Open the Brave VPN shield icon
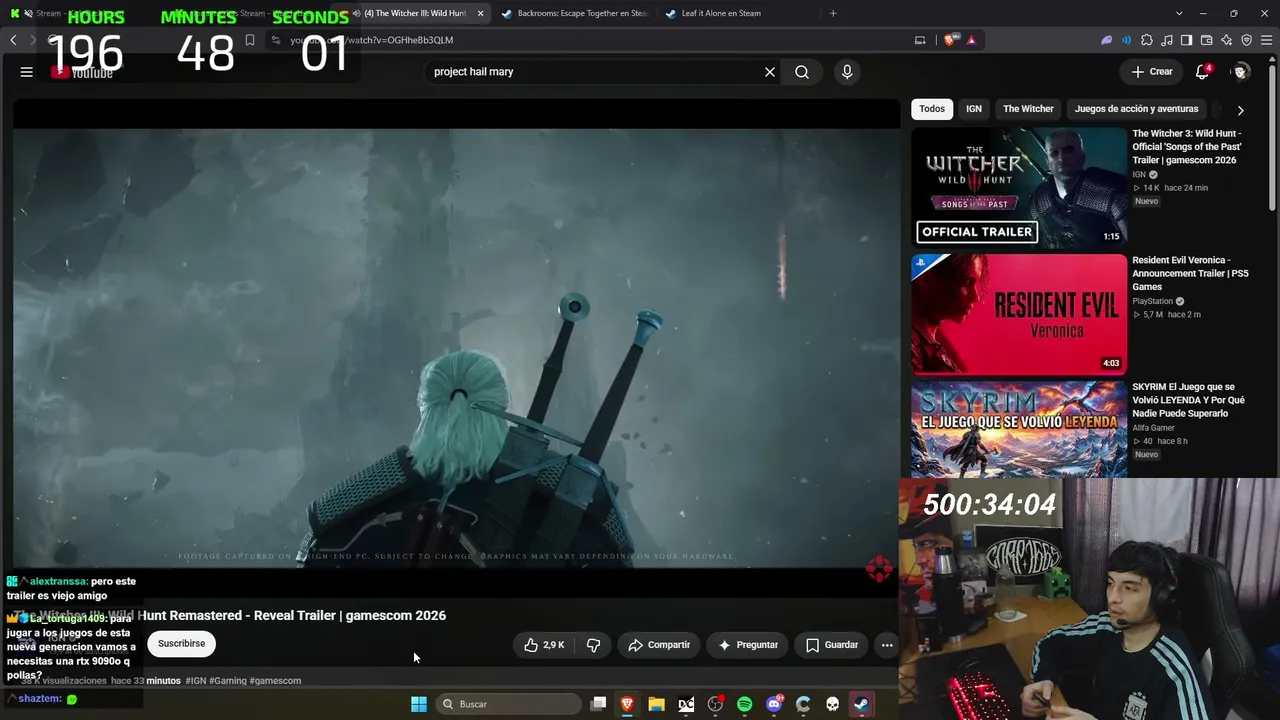1280x720 pixels. pyautogui.click(x=1246, y=40)
